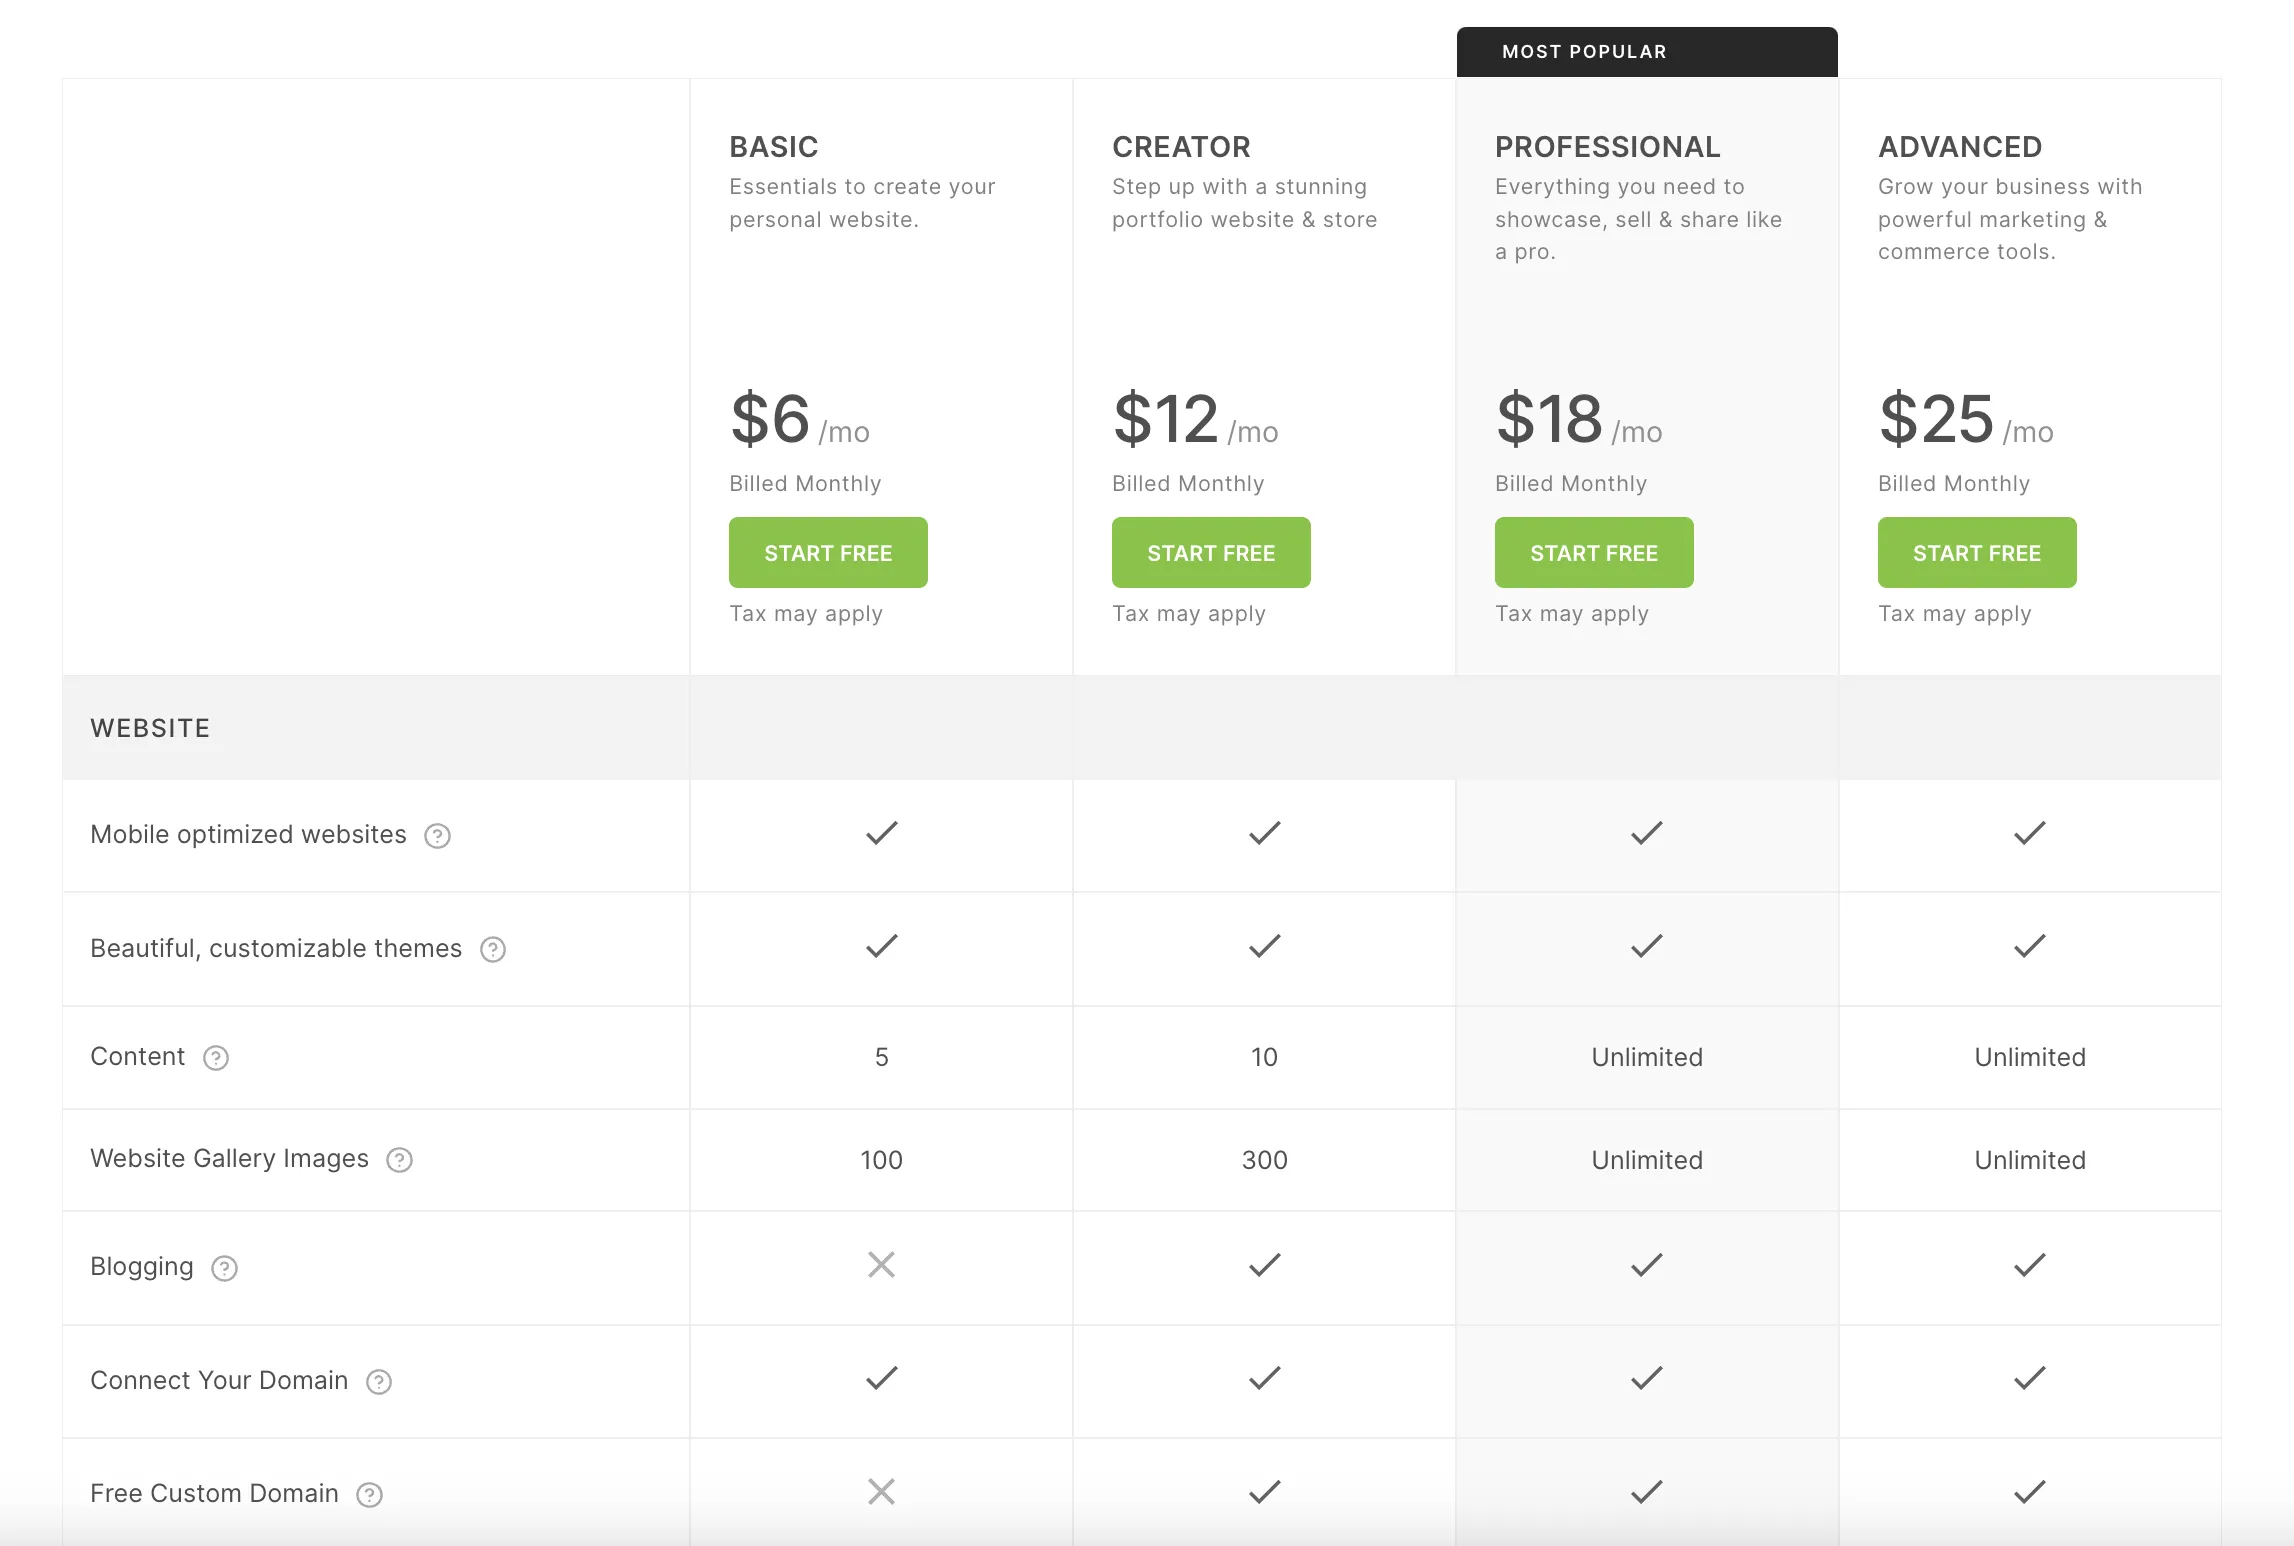This screenshot has height=1546, width=2294.
Task: Click the $6 /mo price
Action: point(800,420)
